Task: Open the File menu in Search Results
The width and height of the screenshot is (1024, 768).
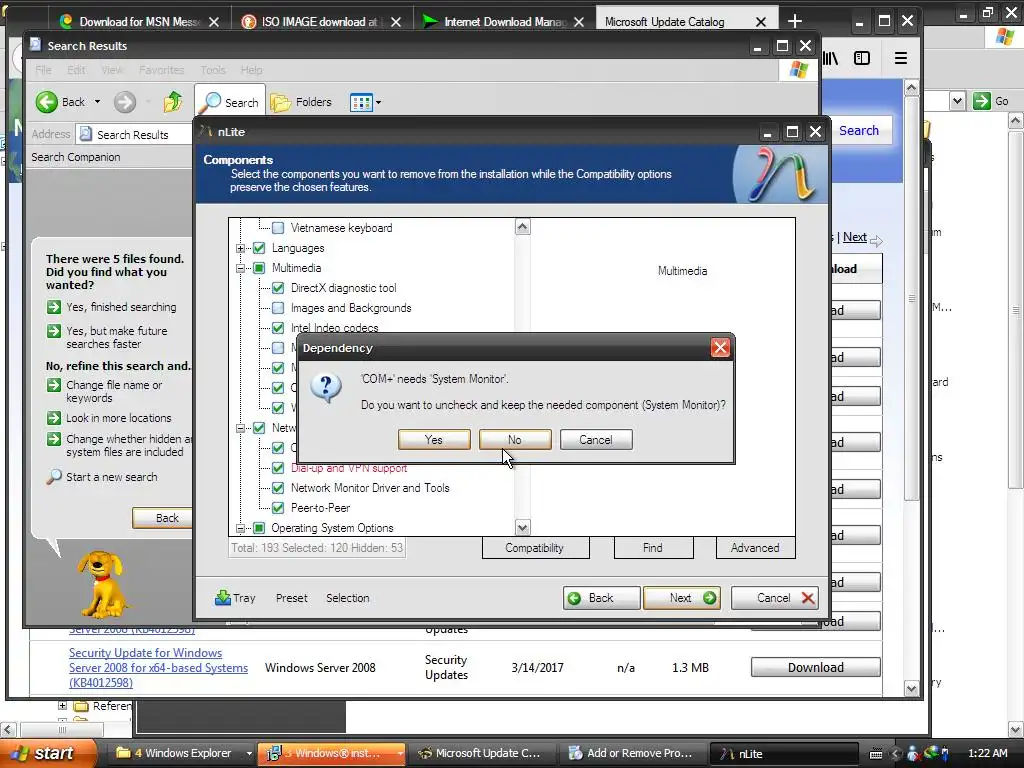Action: pyautogui.click(x=43, y=70)
